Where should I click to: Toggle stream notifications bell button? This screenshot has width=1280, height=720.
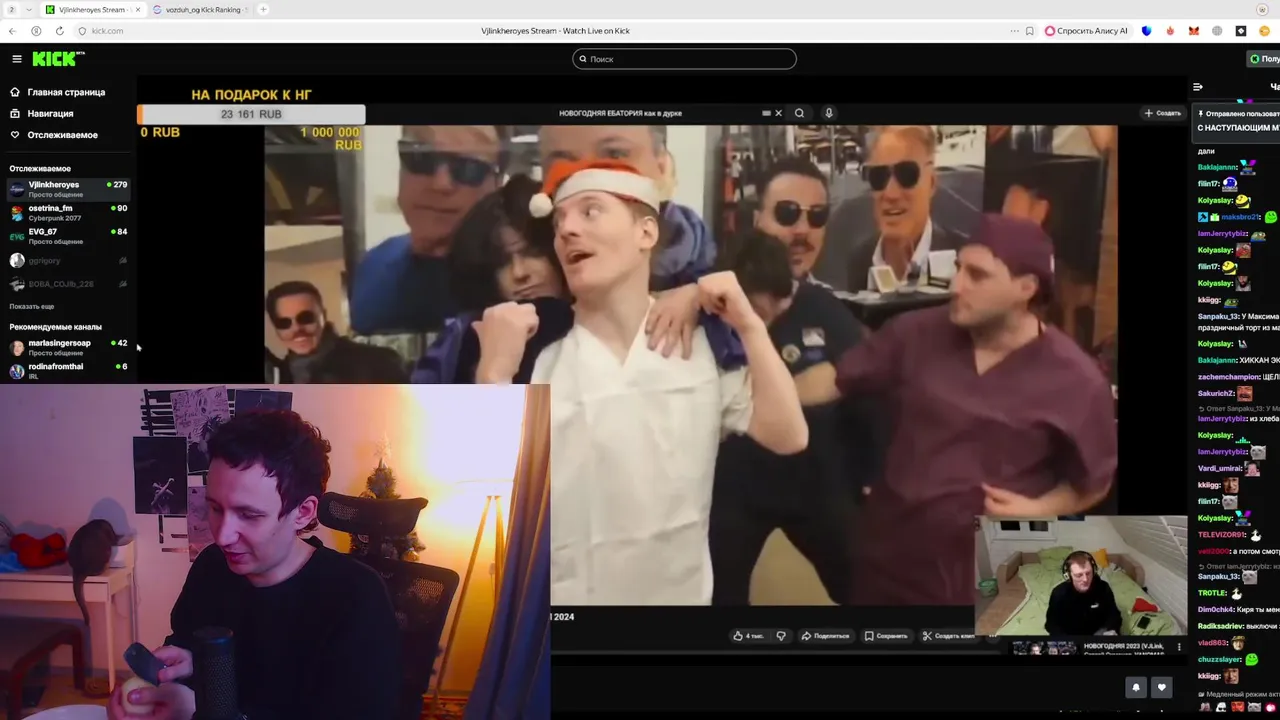[1136, 687]
